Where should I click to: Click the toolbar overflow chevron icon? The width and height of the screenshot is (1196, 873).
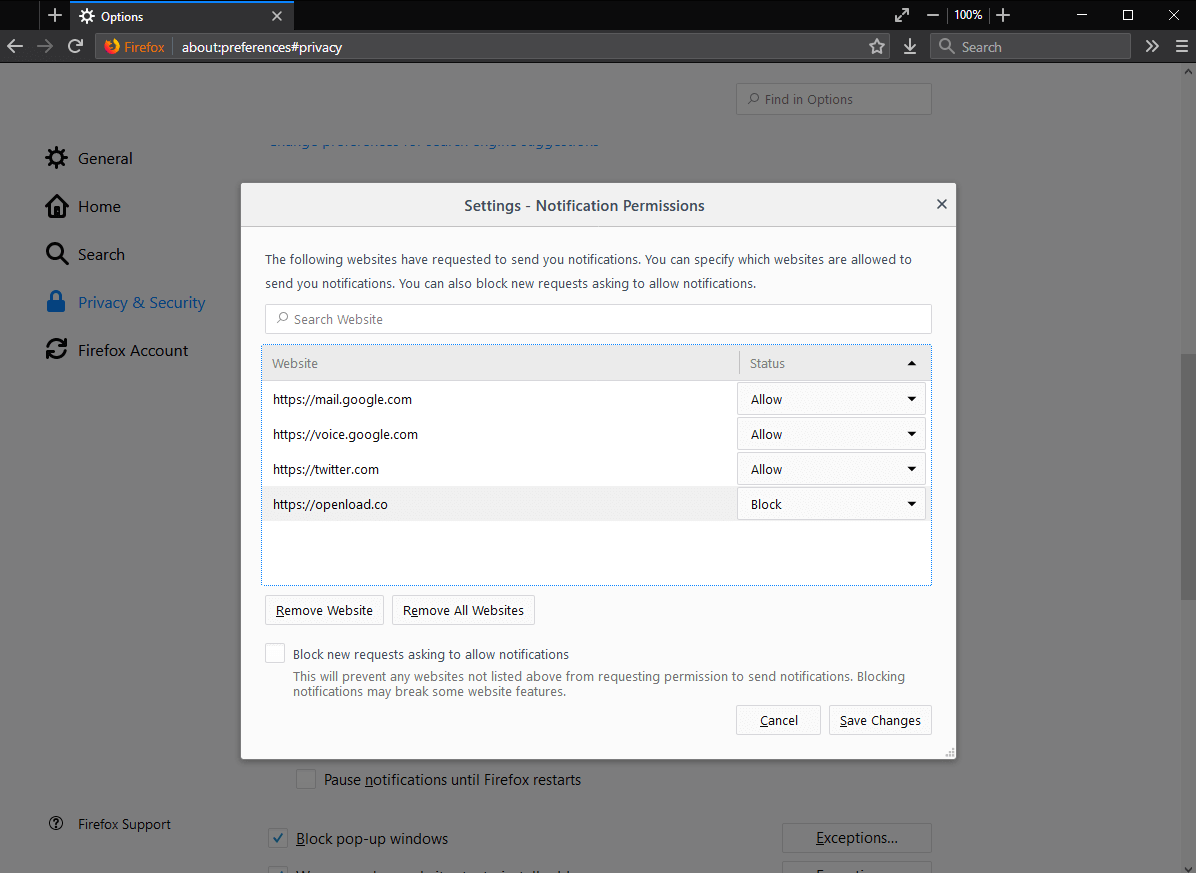point(1152,47)
